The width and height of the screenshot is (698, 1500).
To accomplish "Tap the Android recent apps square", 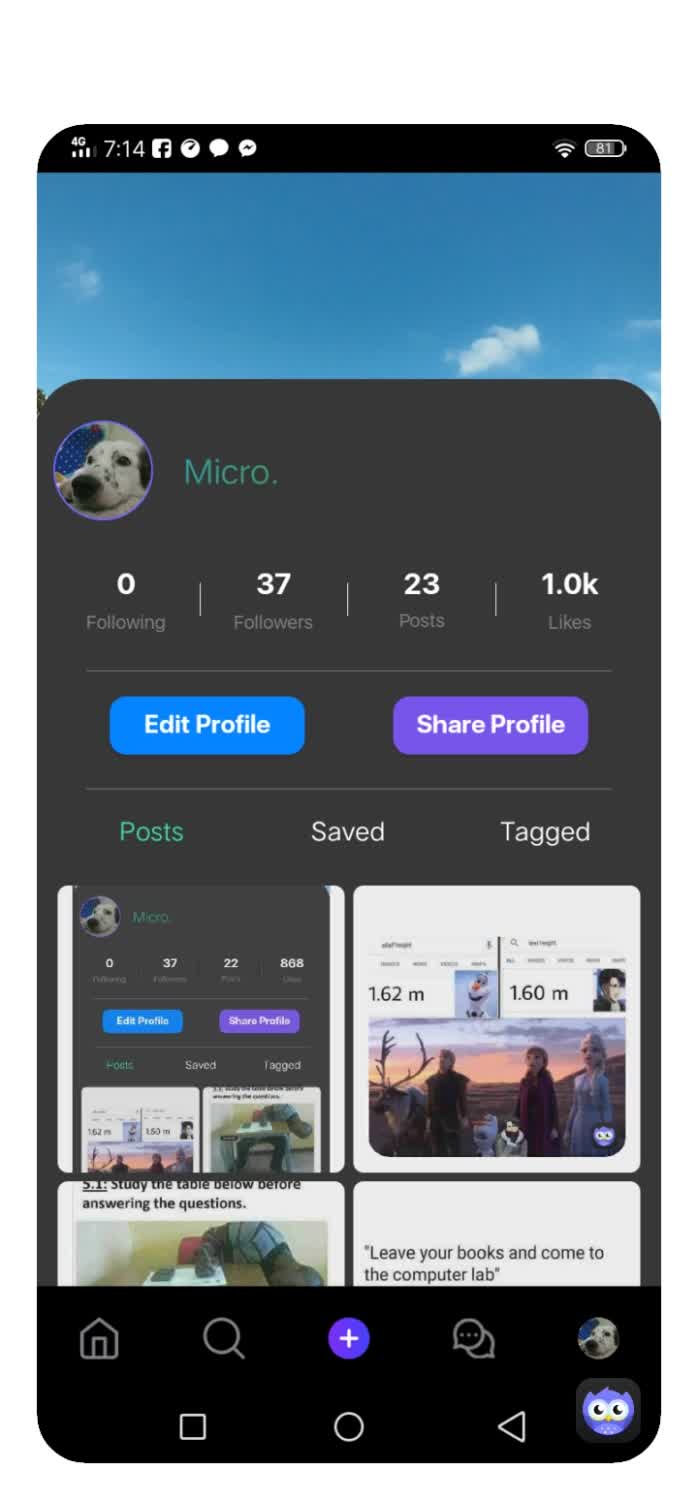I will [193, 1426].
